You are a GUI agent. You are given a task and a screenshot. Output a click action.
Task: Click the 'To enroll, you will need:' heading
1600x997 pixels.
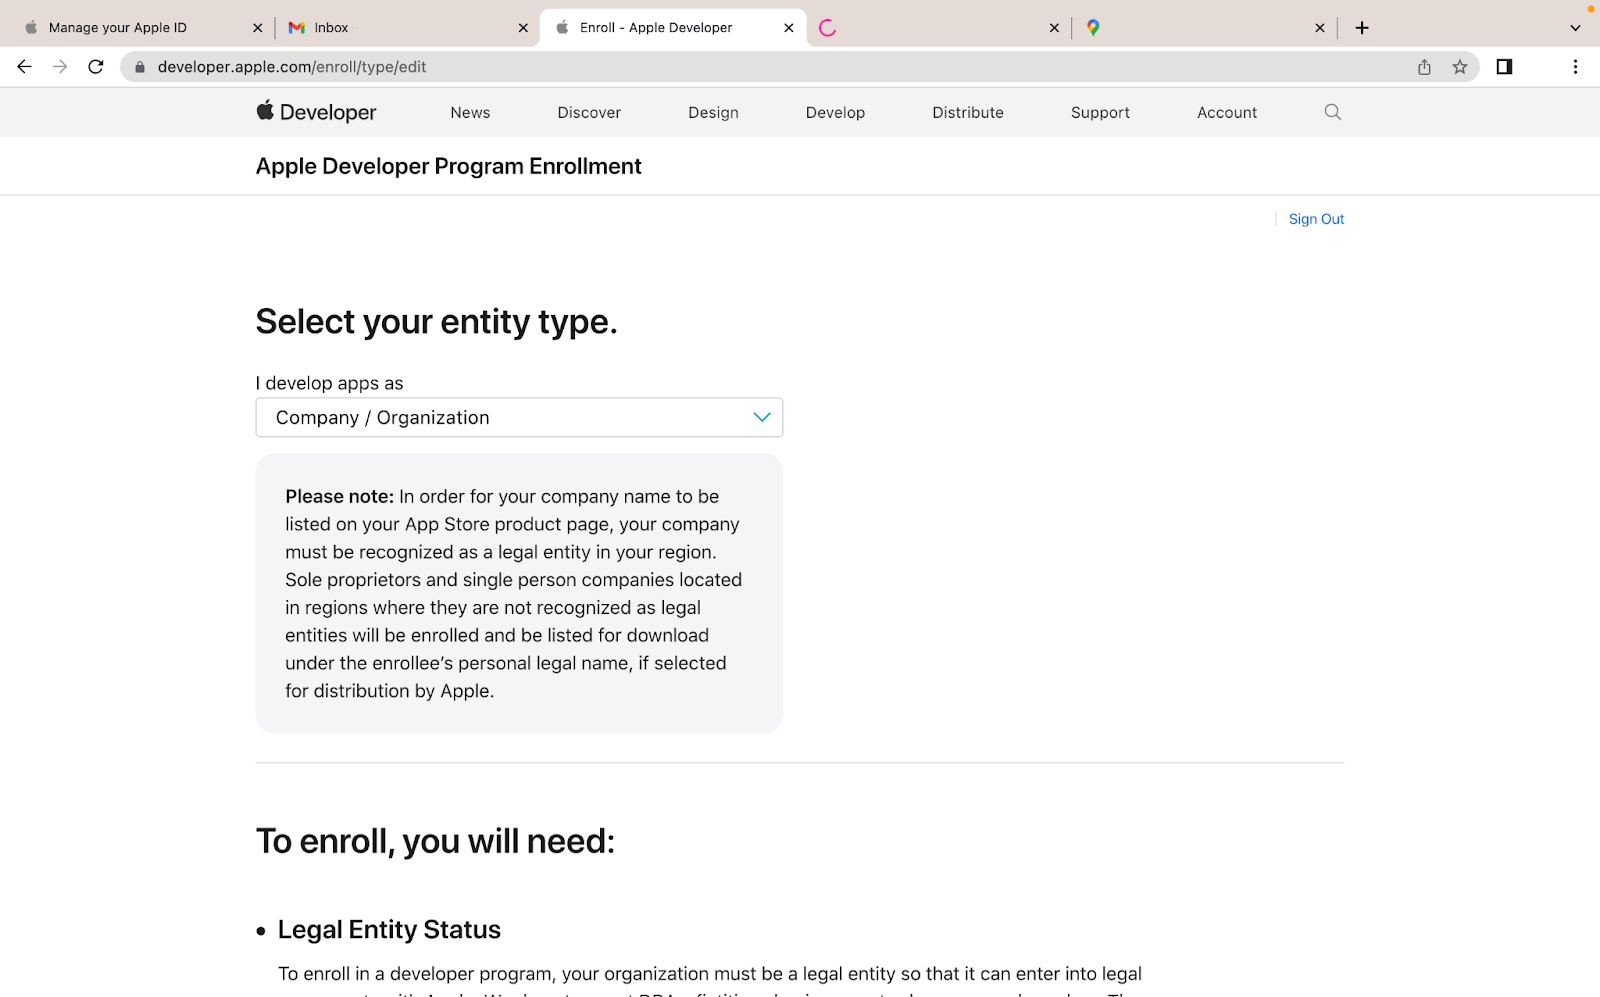coord(435,841)
